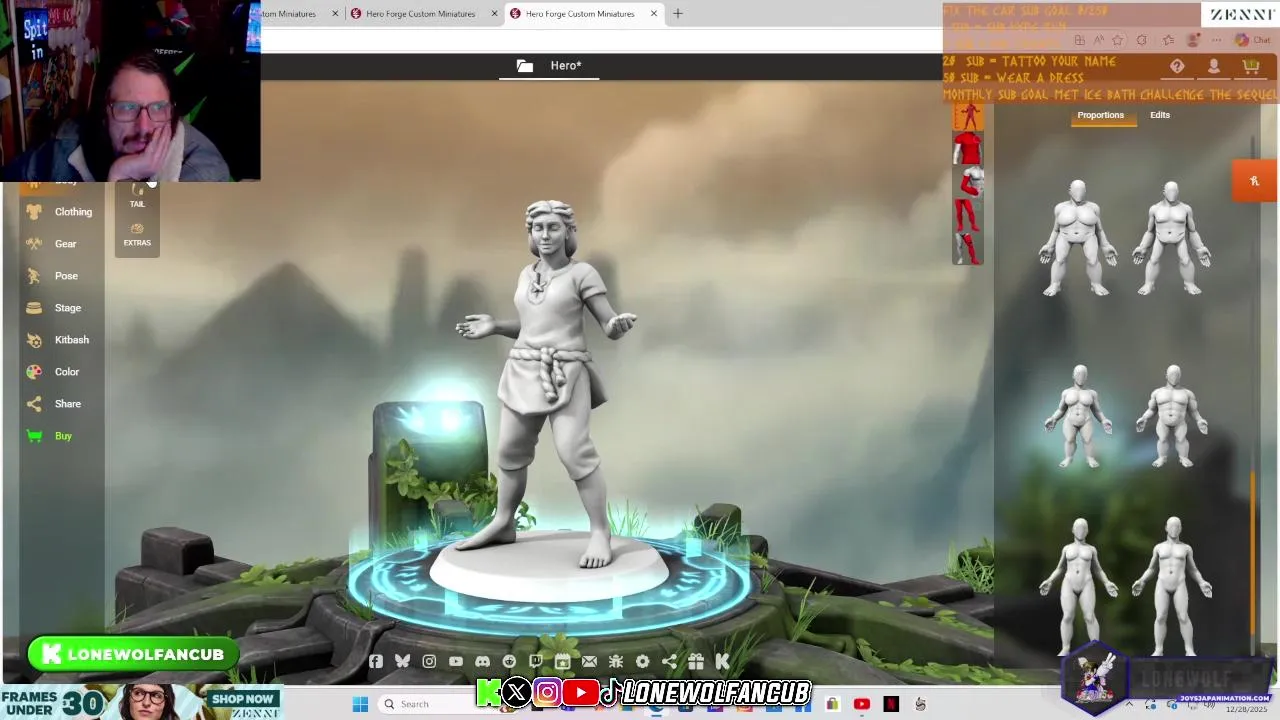Click the taskbar Search box
This screenshot has height=720, width=1280.
428,704
